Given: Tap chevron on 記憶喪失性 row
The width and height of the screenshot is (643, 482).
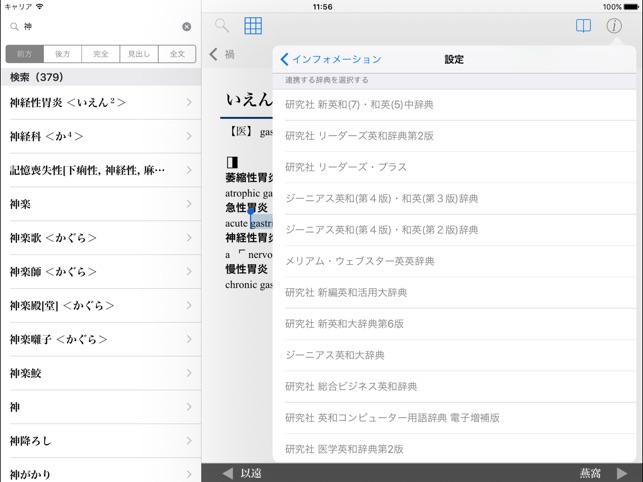Looking at the screenshot, I should [x=189, y=170].
